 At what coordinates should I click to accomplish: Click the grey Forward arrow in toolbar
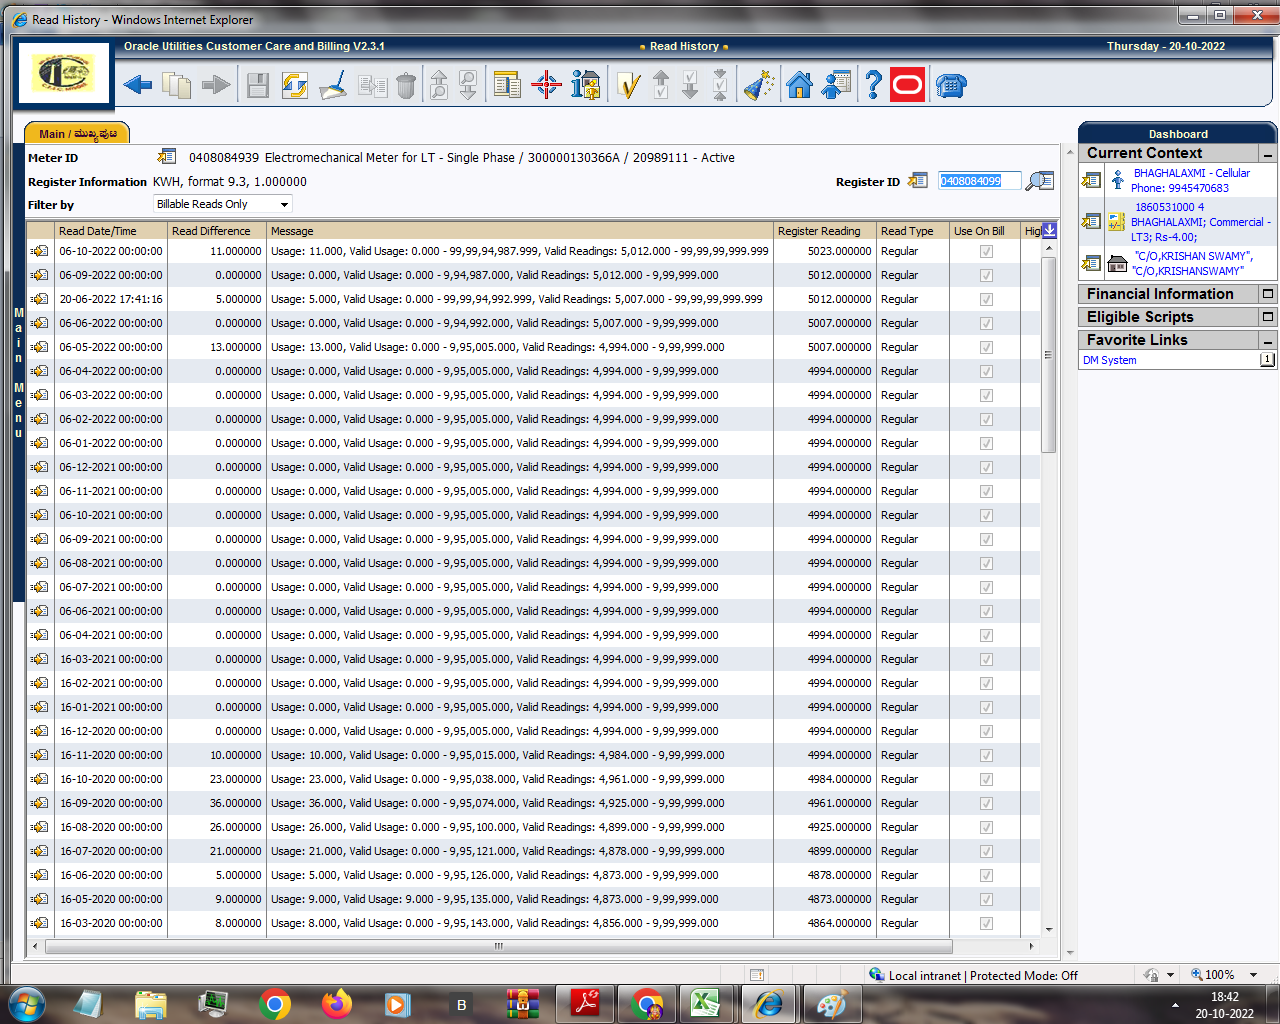(x=215, y=86)
